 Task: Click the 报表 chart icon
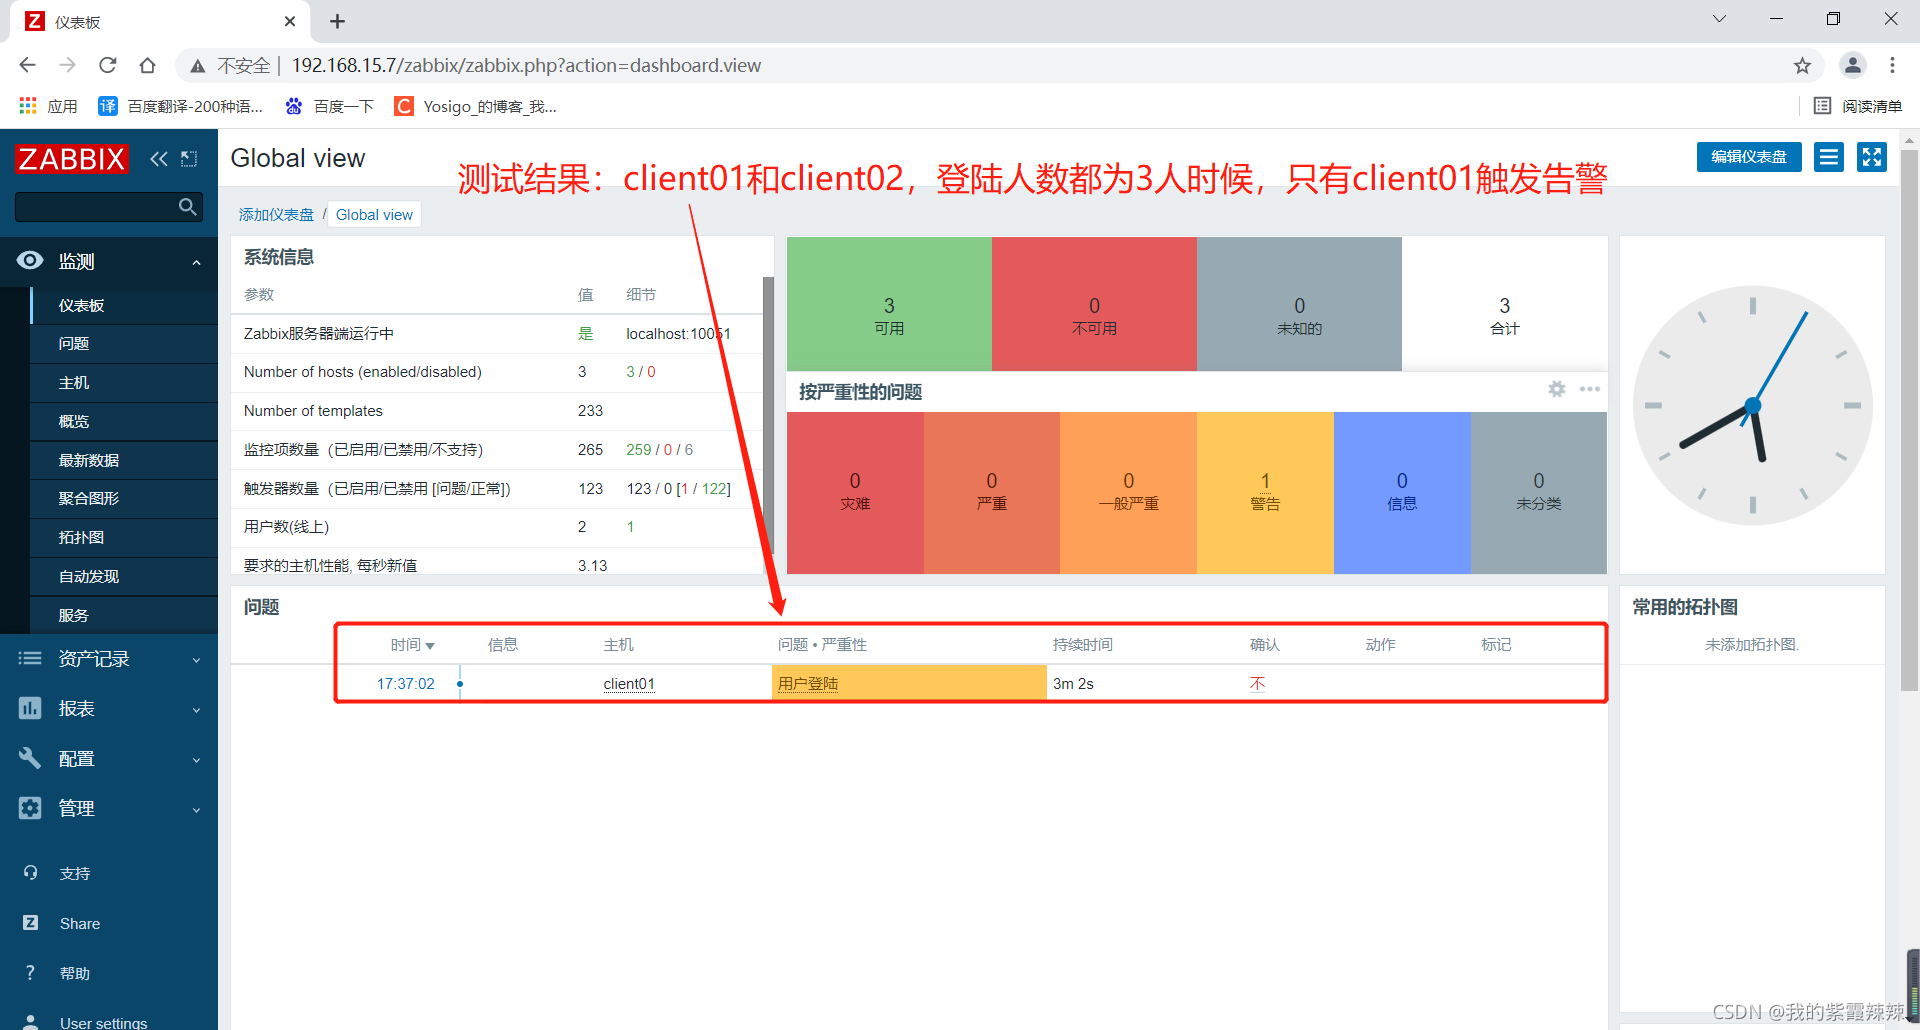[30, 709]
